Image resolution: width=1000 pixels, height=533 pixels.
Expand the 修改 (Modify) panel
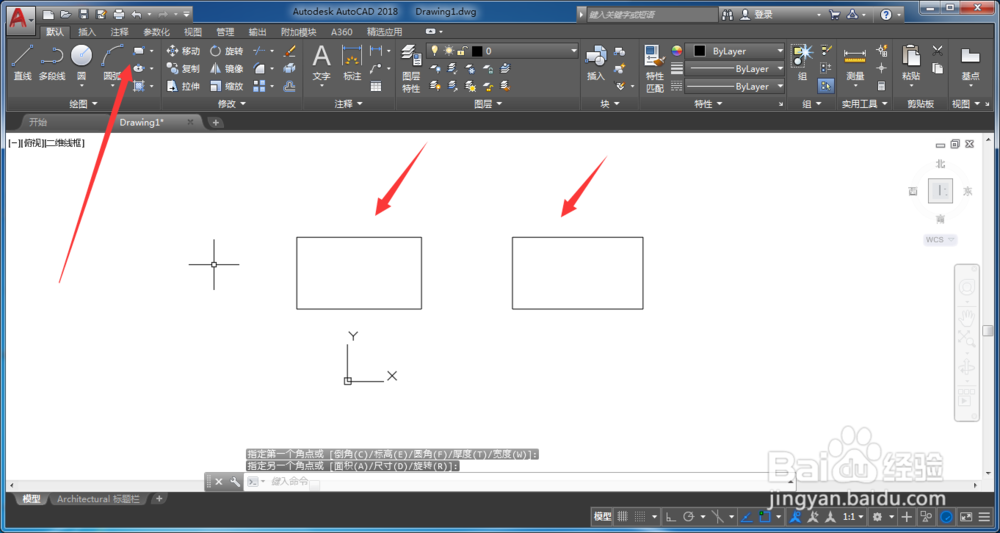click(232, 104)
